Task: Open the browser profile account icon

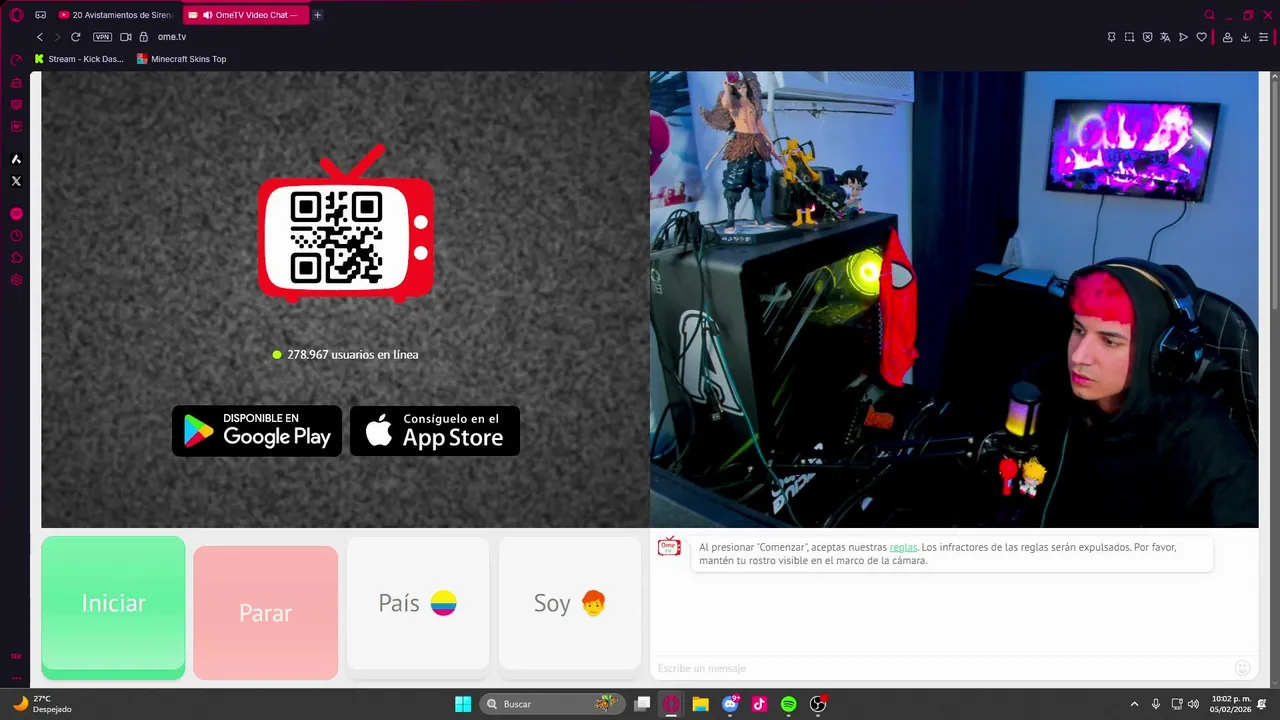Action: (1227, 37)
